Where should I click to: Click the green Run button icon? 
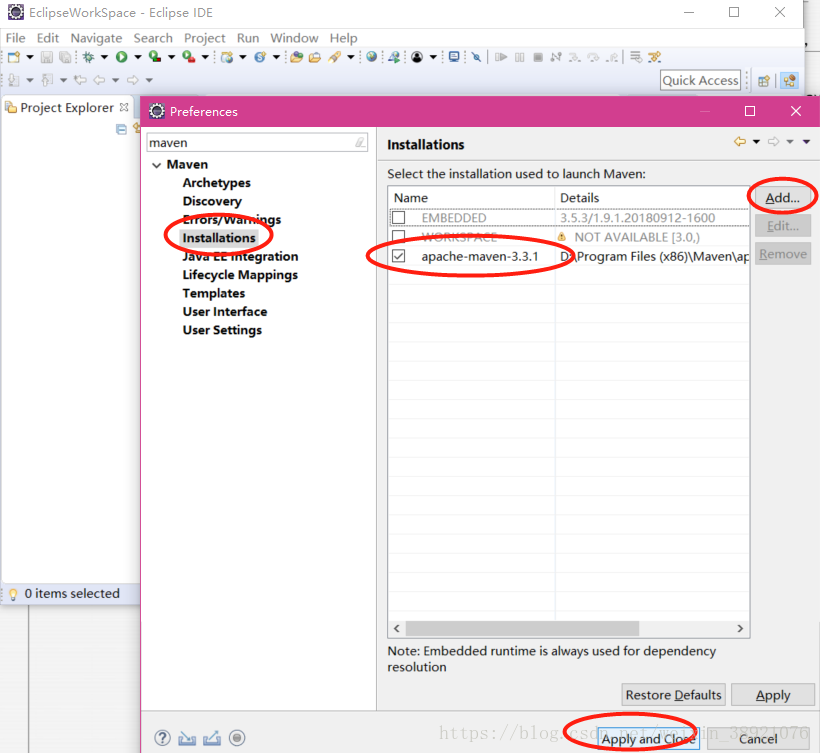point(121,57)
